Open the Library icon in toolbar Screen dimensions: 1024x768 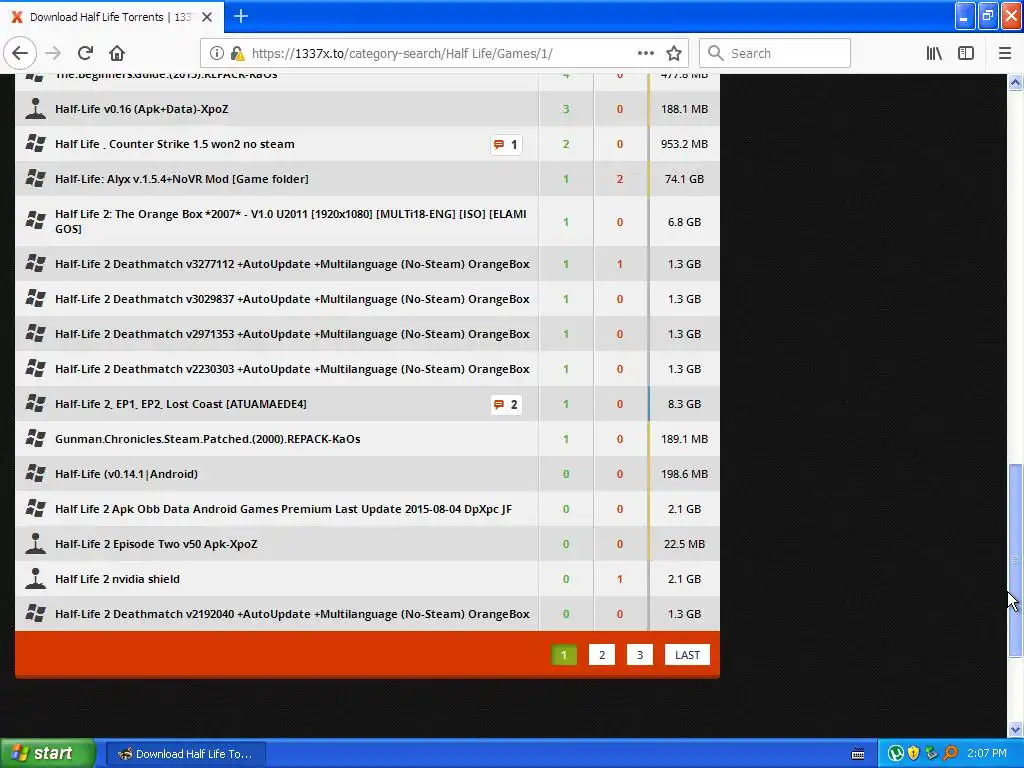(x=935, y=54)
